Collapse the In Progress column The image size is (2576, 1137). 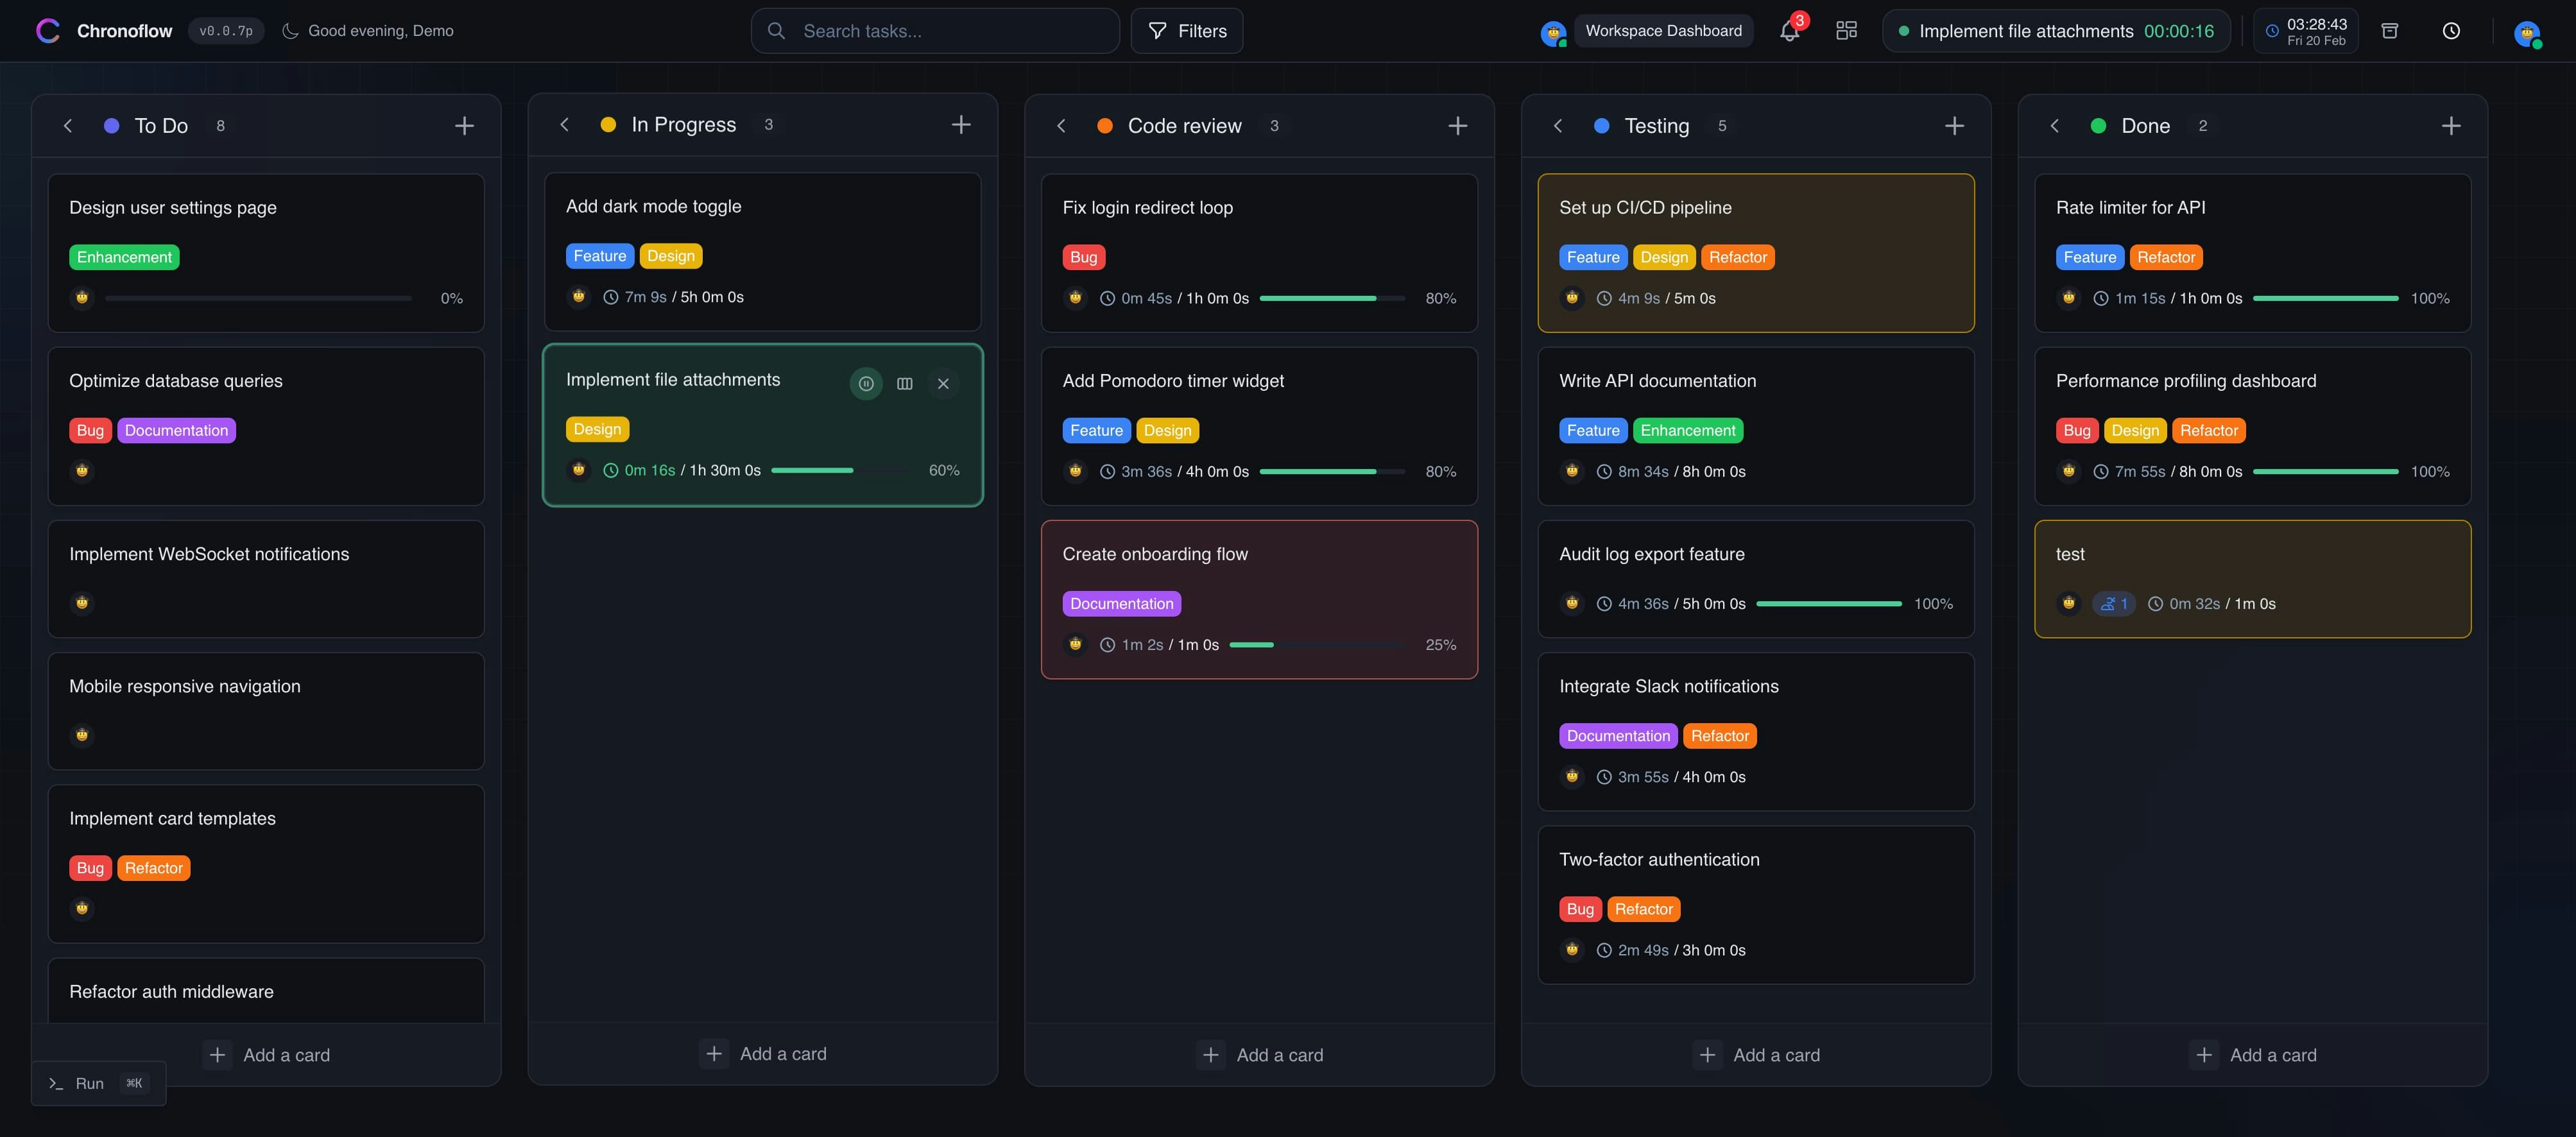click(564, 124)
